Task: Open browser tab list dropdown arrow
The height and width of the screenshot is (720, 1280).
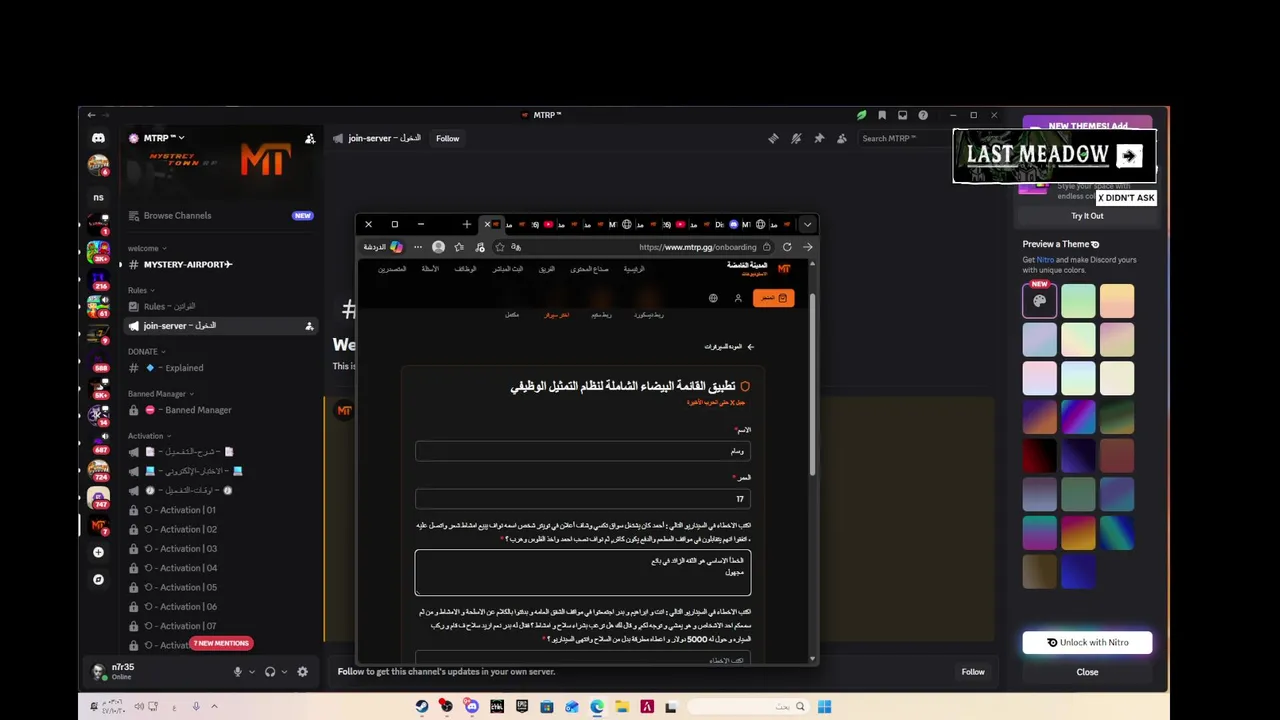Action: (x=808, y=224)
